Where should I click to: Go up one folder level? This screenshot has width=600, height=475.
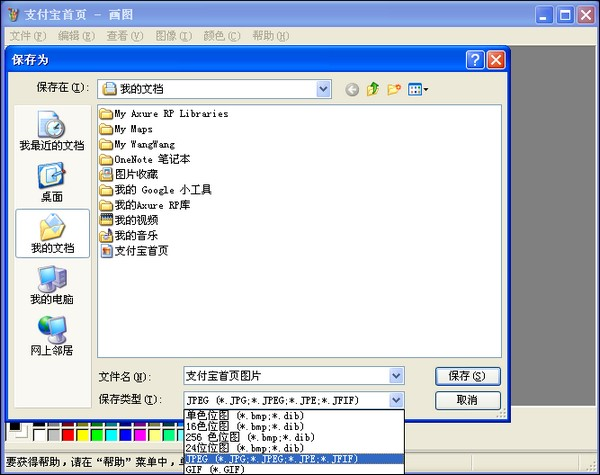pos(373,90)
